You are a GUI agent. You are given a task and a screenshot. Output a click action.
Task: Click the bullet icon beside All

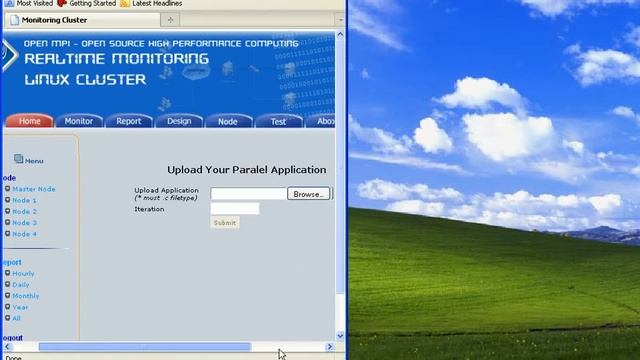tap(7, 318)
